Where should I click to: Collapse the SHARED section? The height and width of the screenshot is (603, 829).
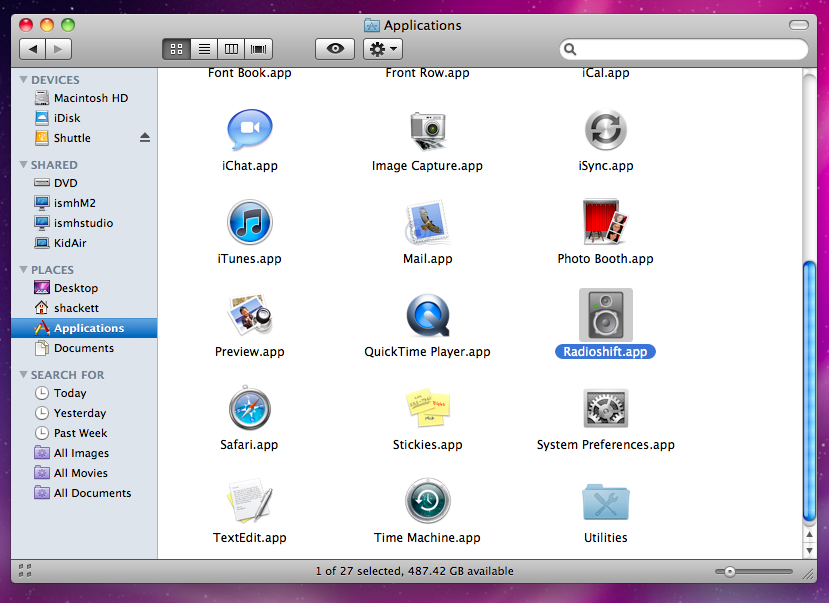(x=23, y=165)
